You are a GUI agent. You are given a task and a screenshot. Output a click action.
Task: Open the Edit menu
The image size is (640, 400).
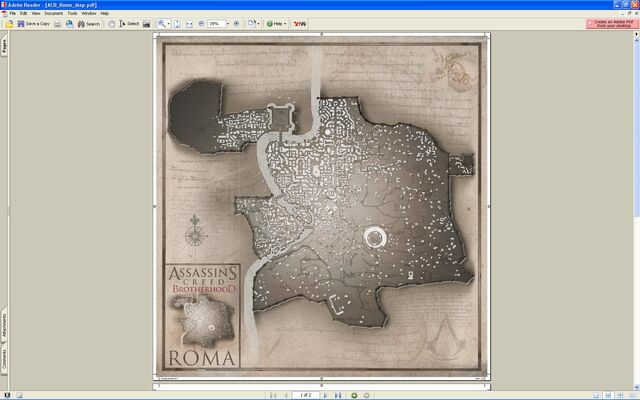pos(24,13)
